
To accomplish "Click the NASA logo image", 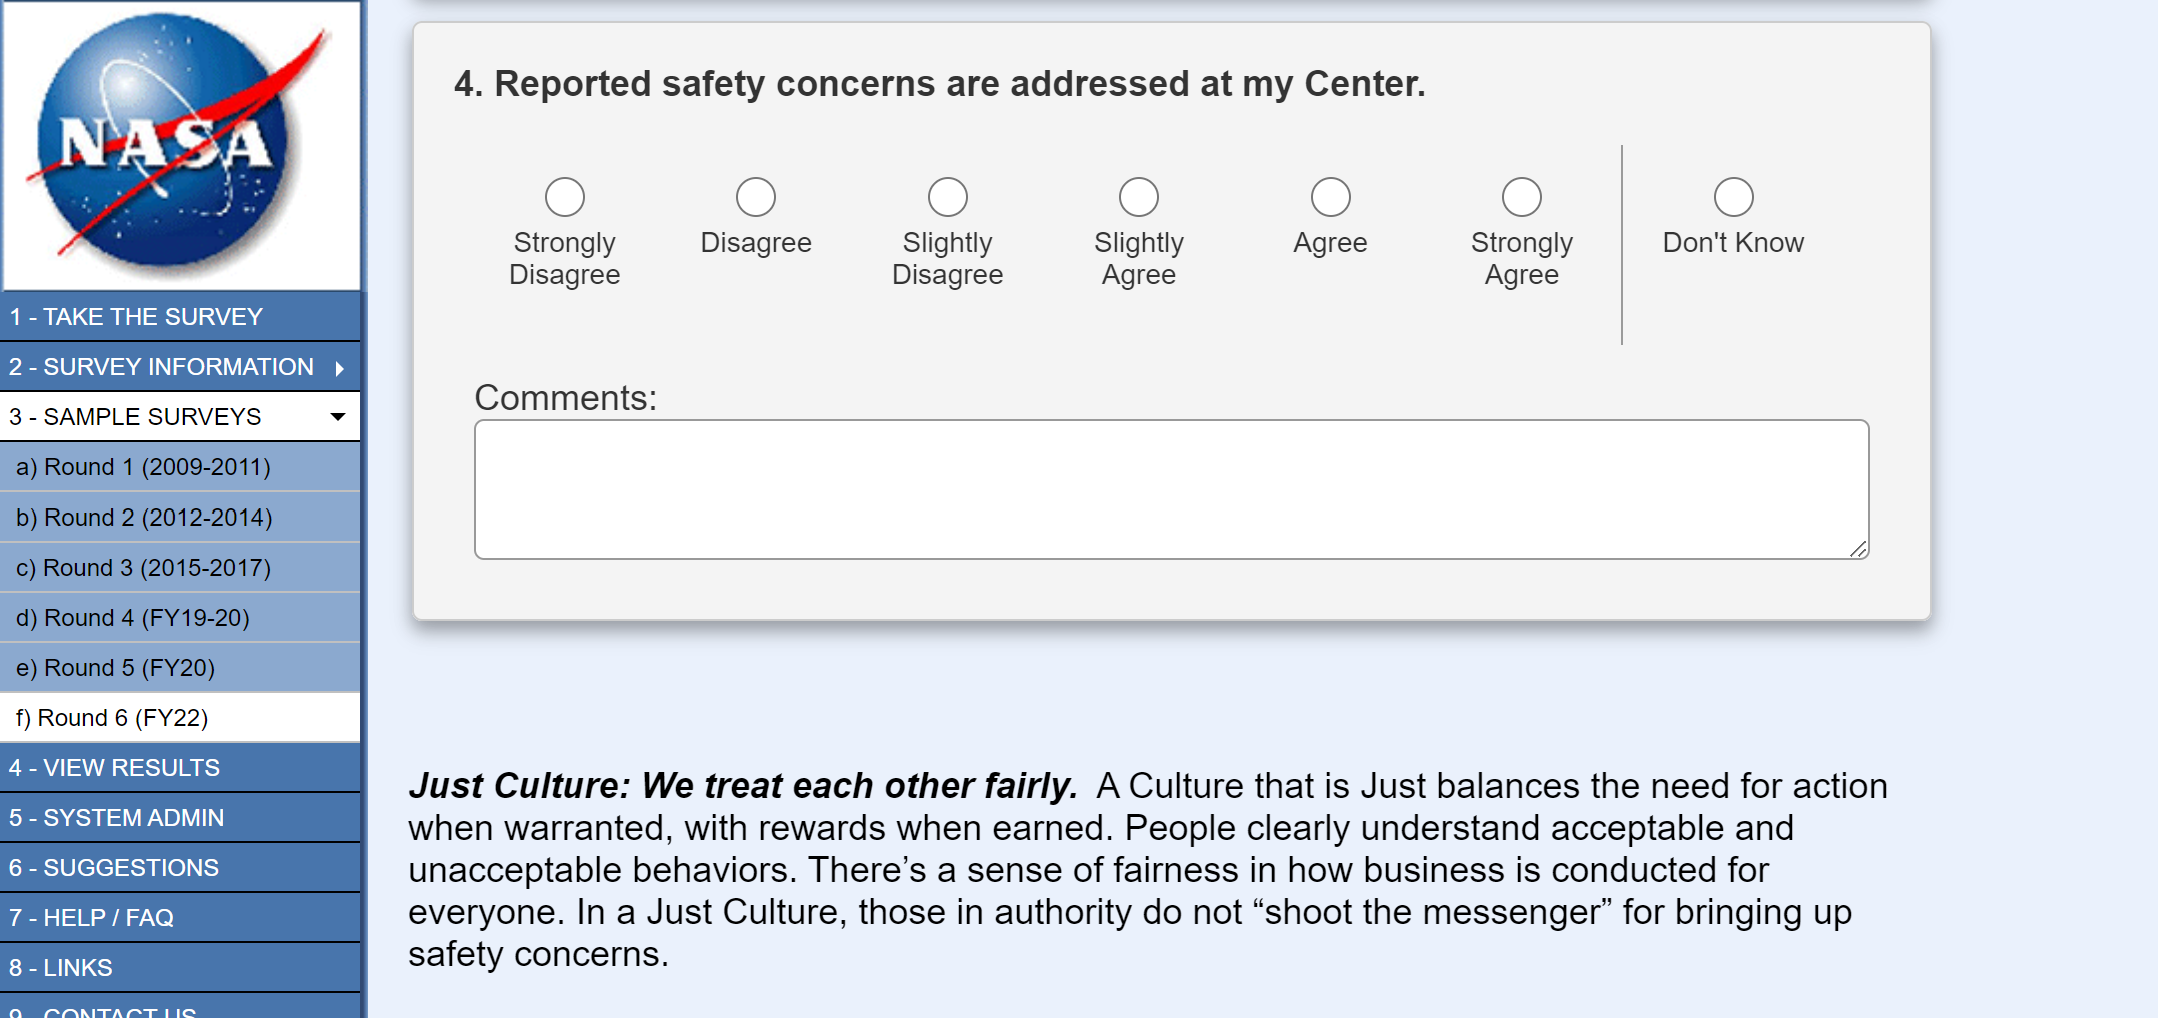I will coord(180,146).
